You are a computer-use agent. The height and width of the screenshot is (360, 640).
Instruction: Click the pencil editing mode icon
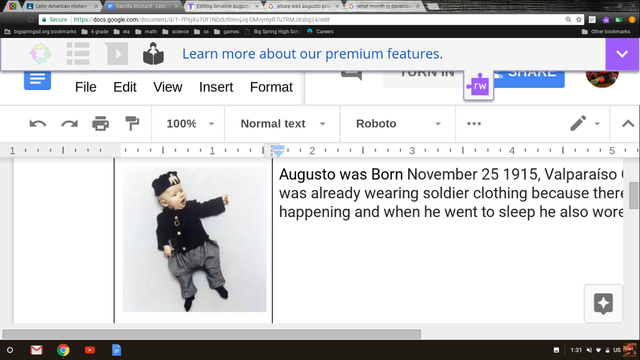[x=578, y=123]
